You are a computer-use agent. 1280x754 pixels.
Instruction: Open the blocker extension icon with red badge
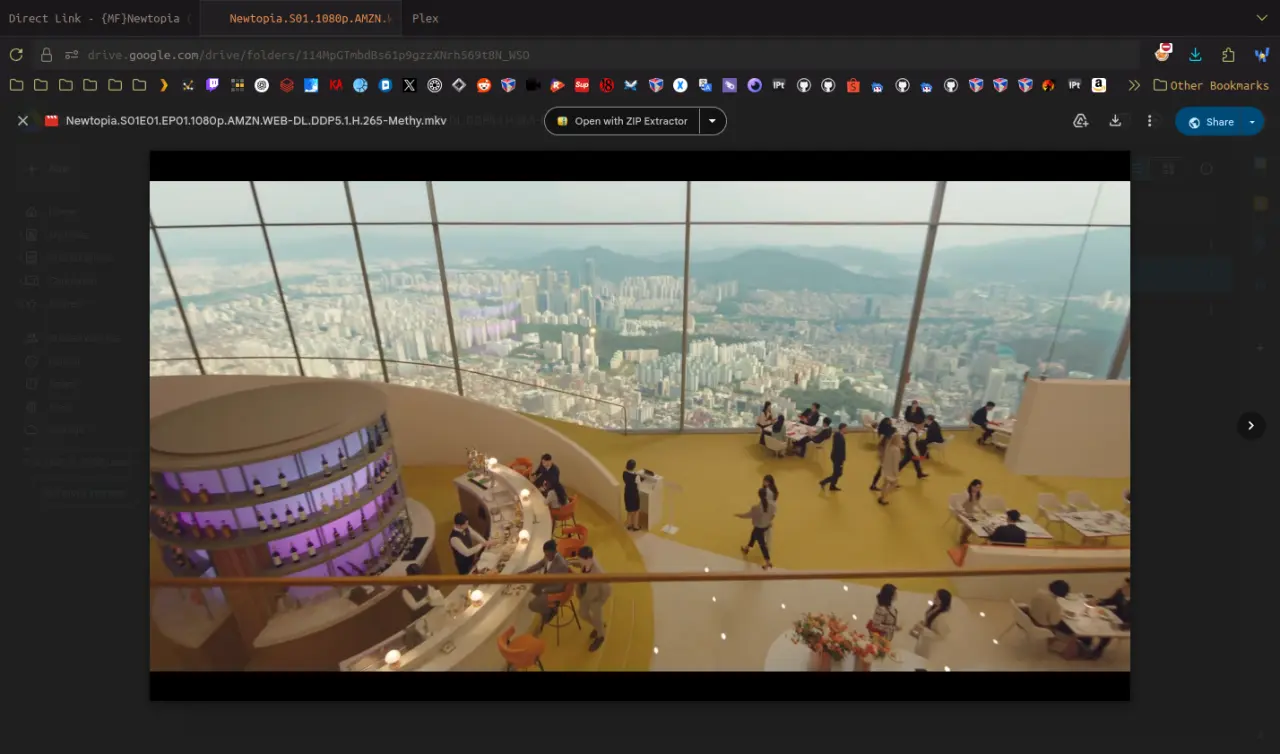tap(1163, 53)
